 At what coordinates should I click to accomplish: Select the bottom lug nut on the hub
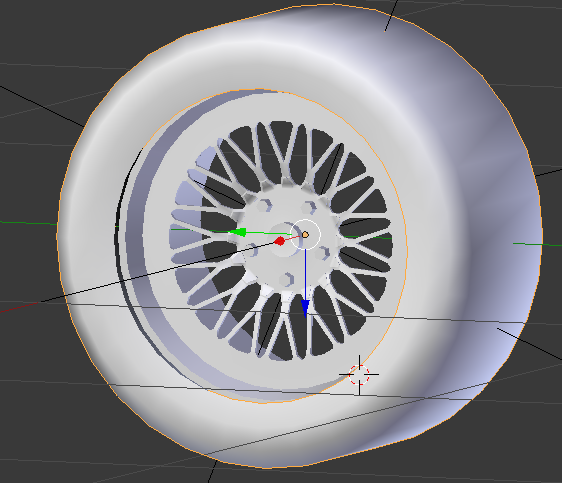coord(287,279)
